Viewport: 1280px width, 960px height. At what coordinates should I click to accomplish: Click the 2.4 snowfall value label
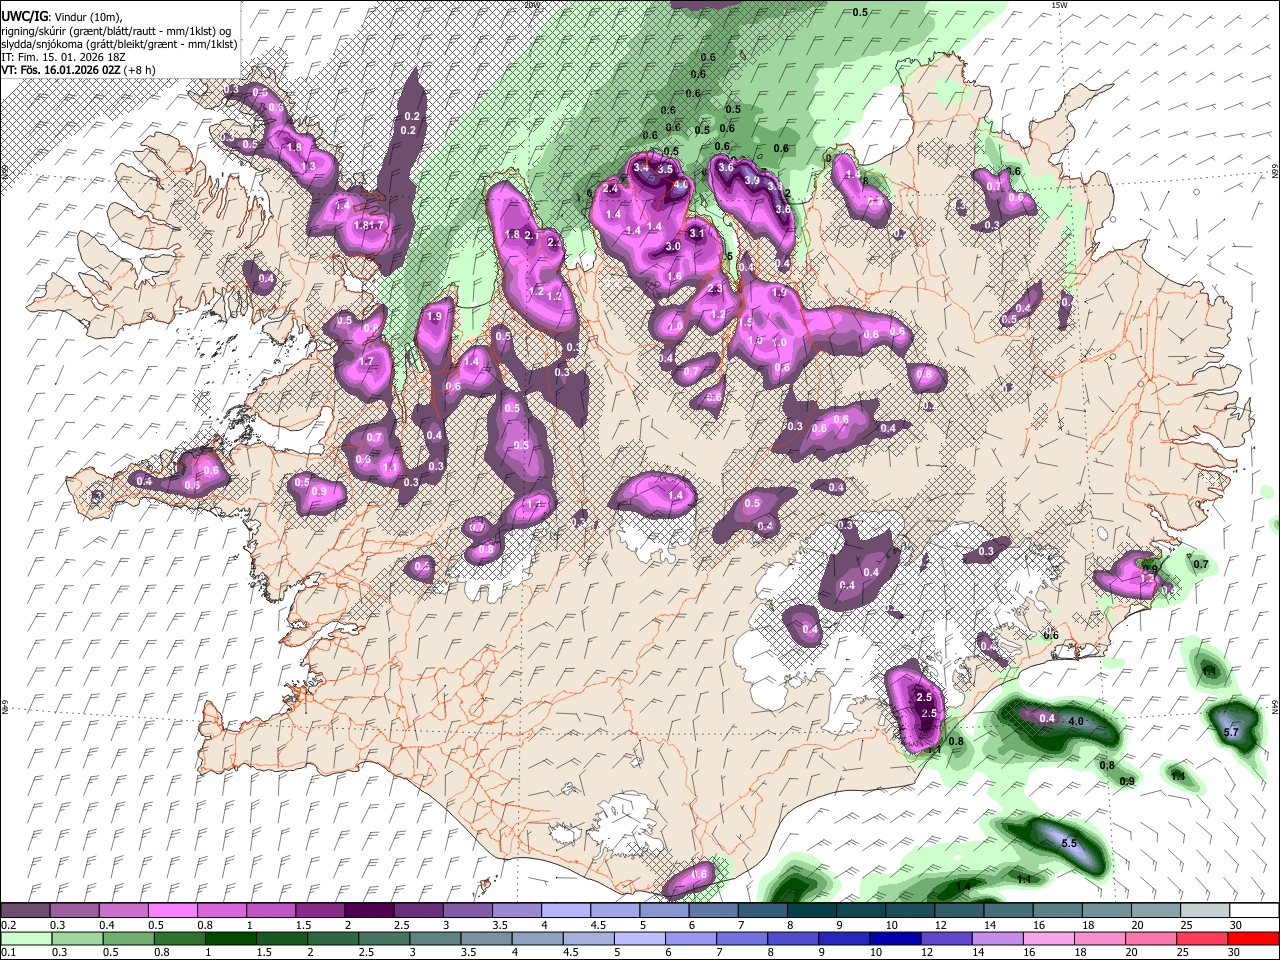(x=611, y=188)
